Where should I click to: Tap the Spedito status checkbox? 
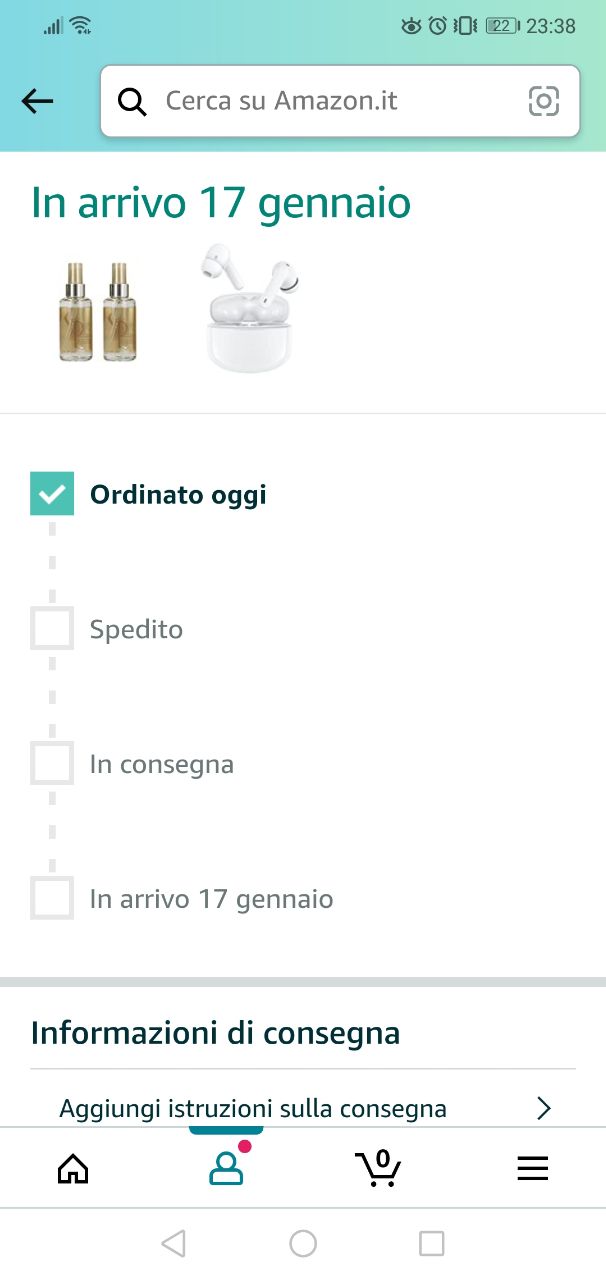pos(52,628)
